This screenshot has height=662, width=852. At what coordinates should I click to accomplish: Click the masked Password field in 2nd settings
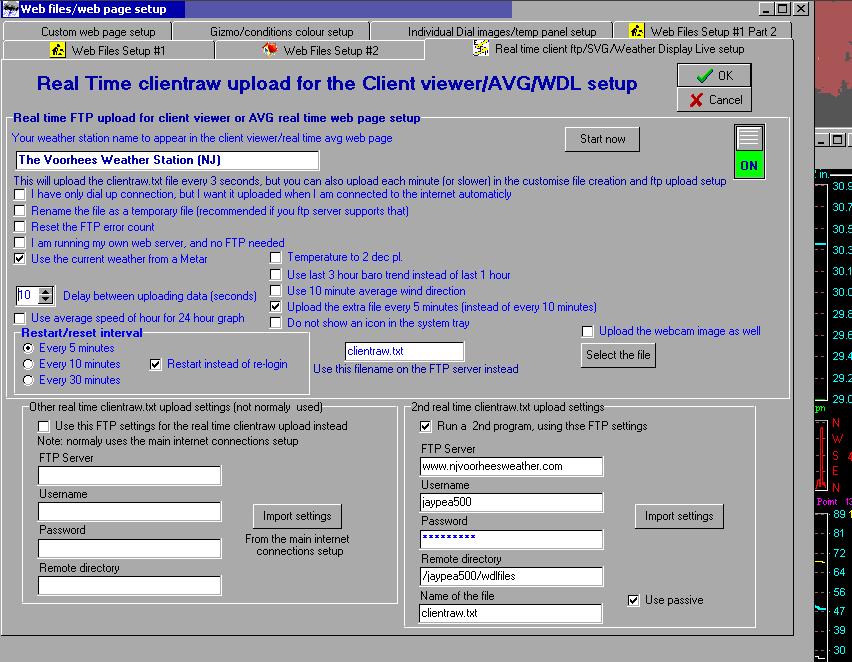point(511,539)
